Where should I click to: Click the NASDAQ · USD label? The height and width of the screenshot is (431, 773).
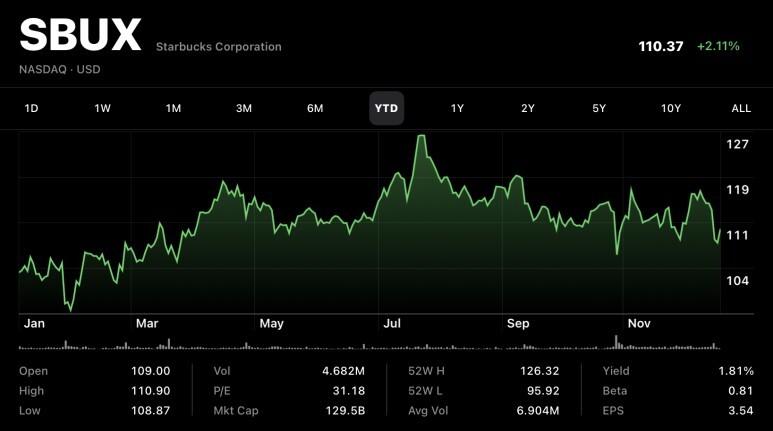pyautogui.click(x=60, y=70)
